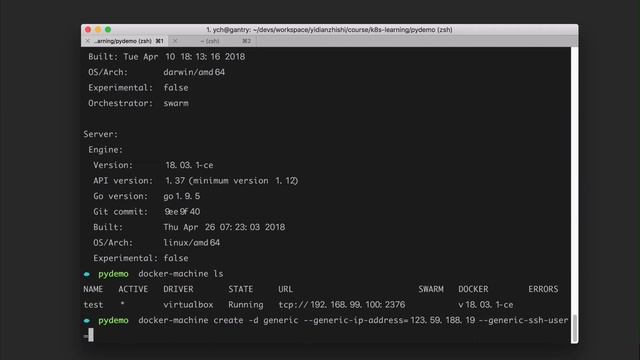640x360 pixels.
Task: Click the ACTIVE column header
Action: coord(133,289)
